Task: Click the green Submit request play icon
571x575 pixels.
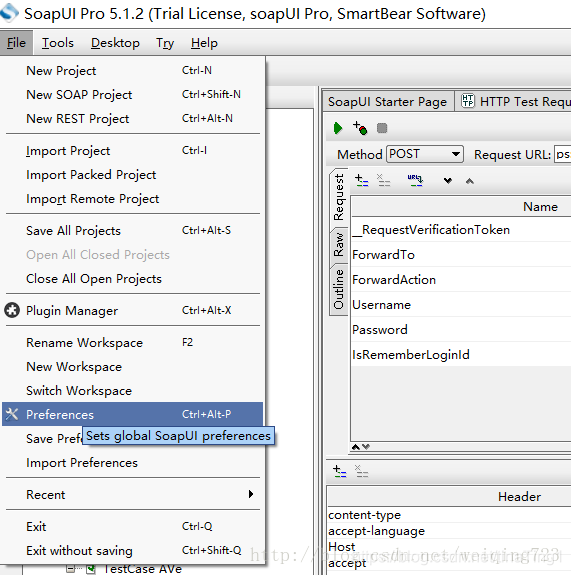Action: point(338,128)
